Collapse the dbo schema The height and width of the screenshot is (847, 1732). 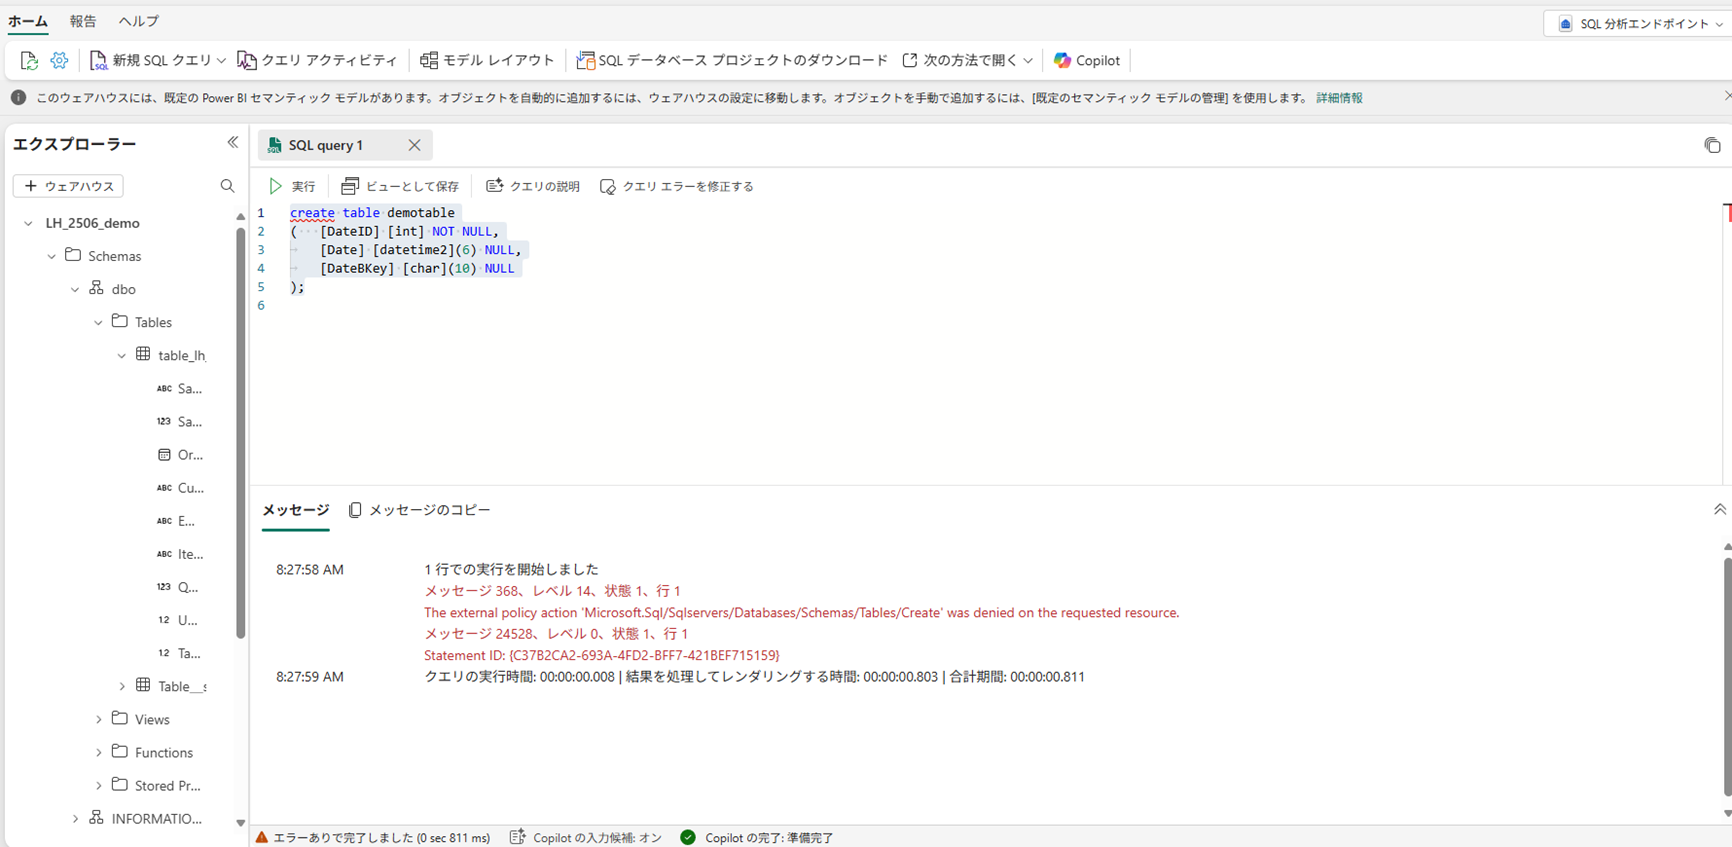[75, 290]
